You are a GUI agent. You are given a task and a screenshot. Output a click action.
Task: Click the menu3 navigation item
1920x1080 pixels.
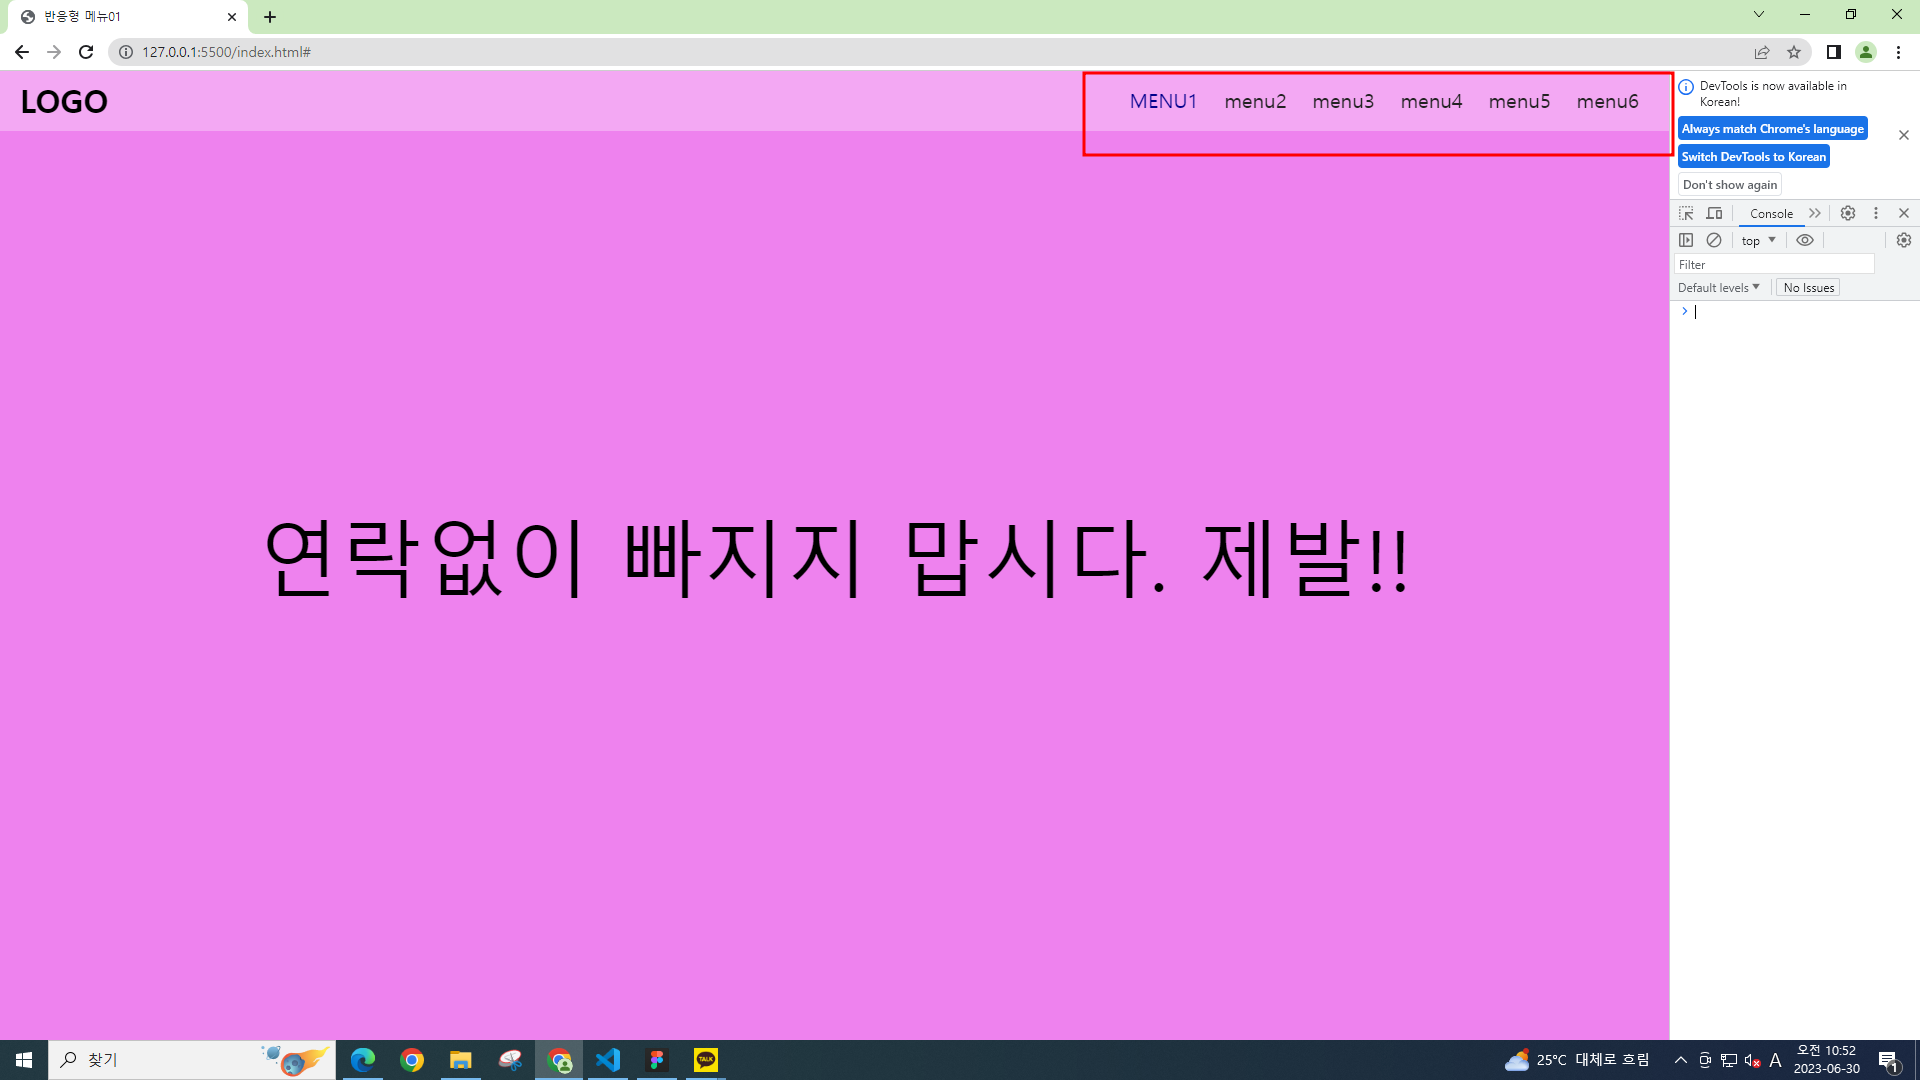click(x=1343, y=101)
